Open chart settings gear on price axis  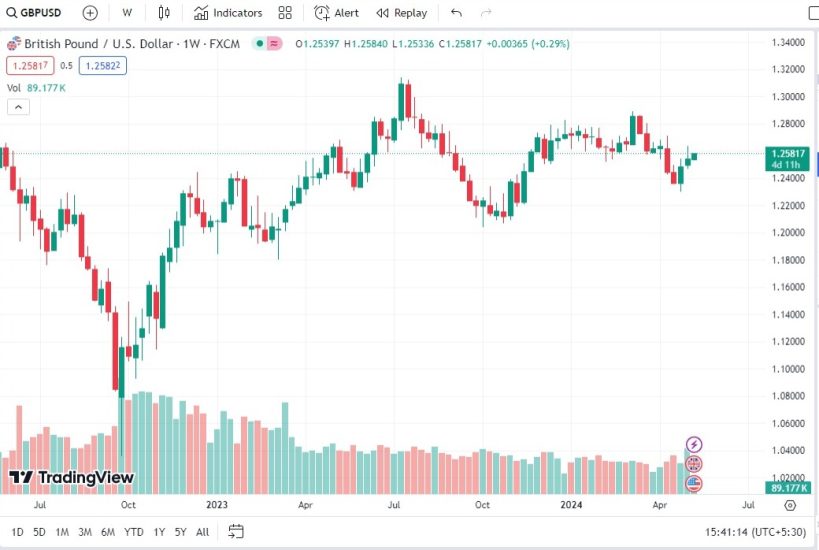789,505
